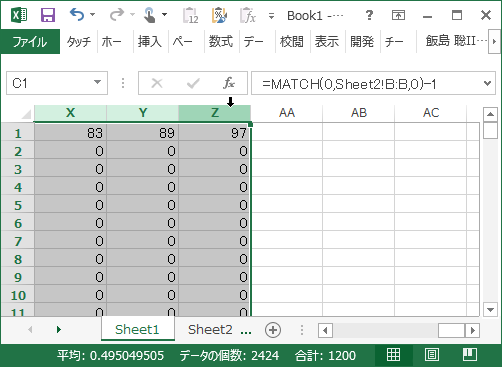Click the paste values clipboard icon

coord(190,15)
